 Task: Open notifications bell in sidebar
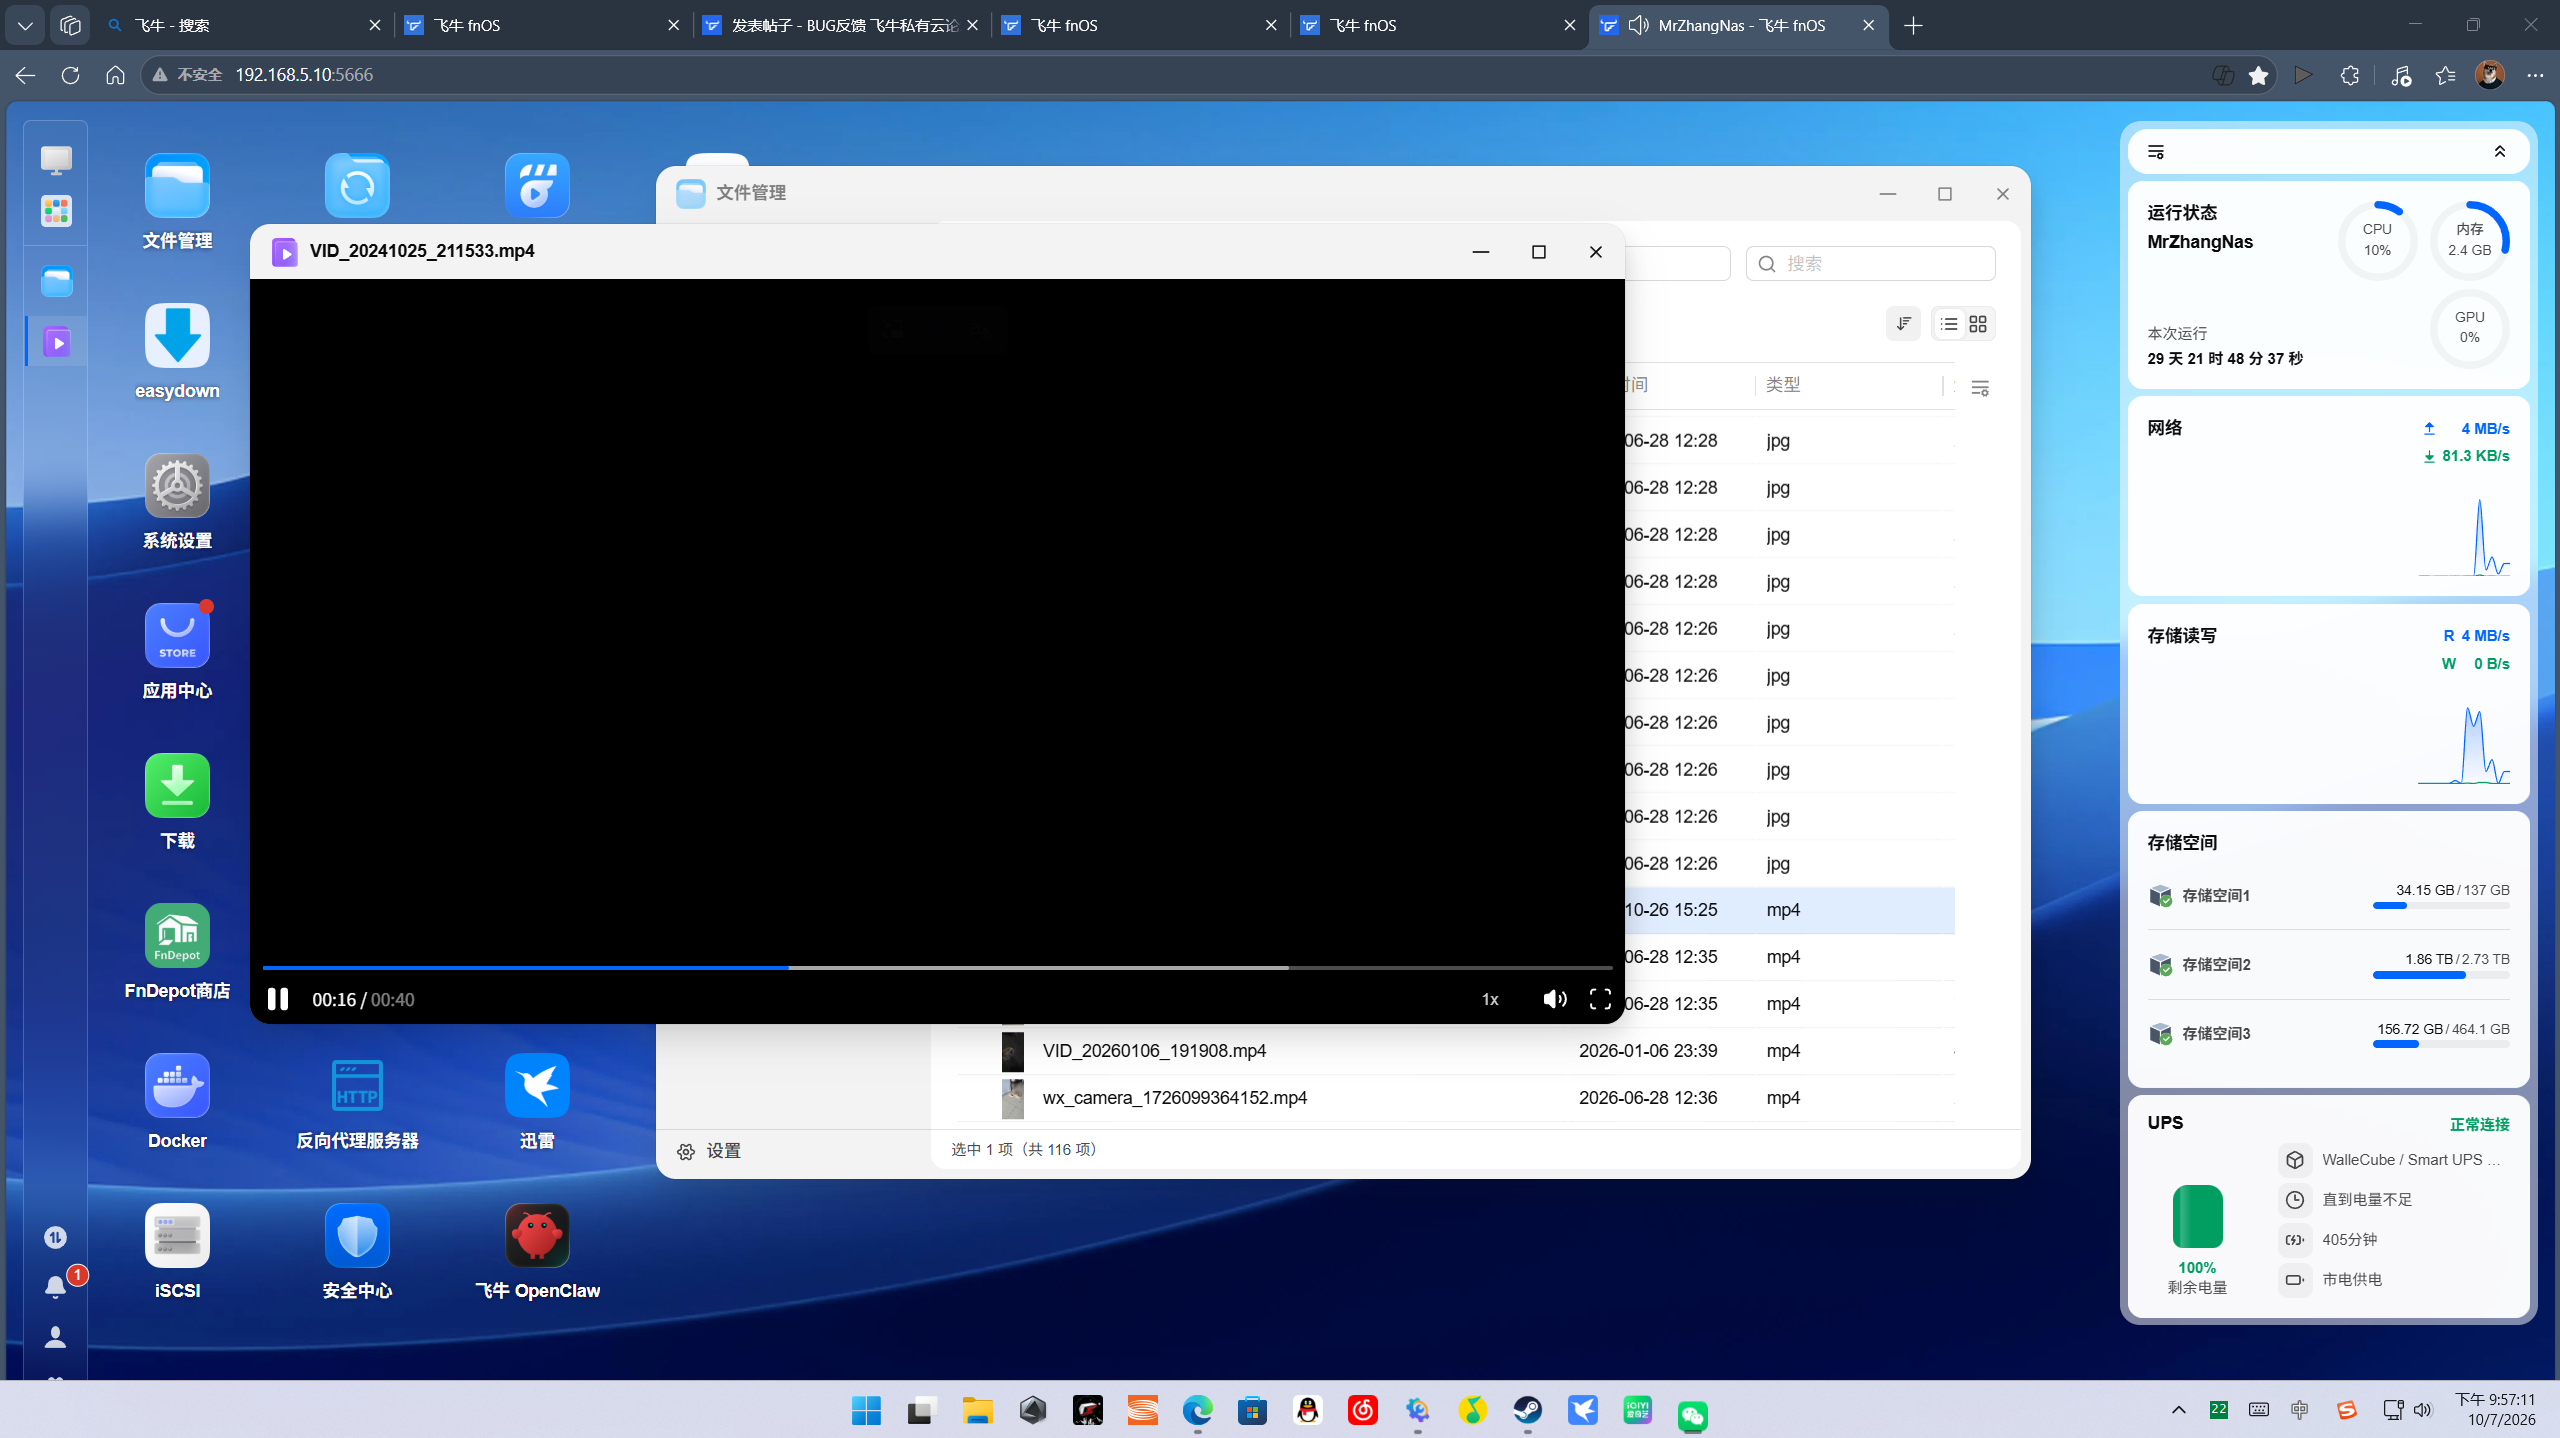click(56, 1287)
